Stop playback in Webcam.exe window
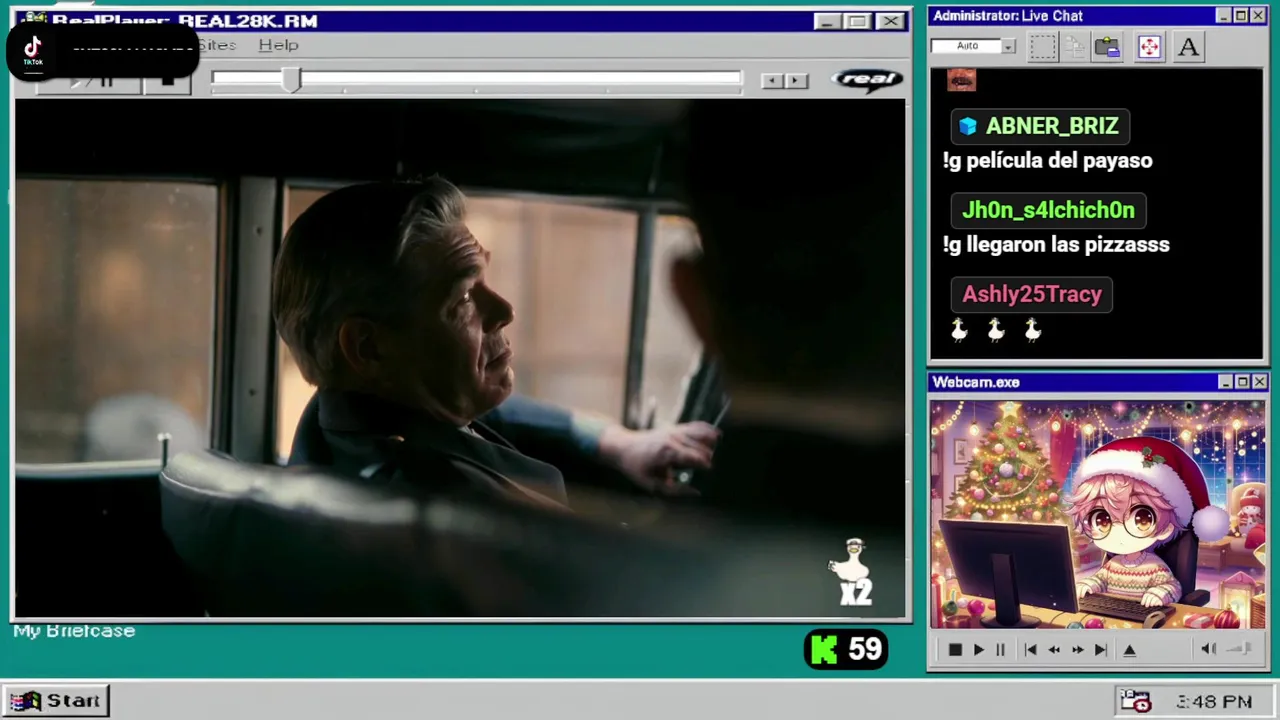This screenshot has height=720, width=1280. (x=955, y=650)
